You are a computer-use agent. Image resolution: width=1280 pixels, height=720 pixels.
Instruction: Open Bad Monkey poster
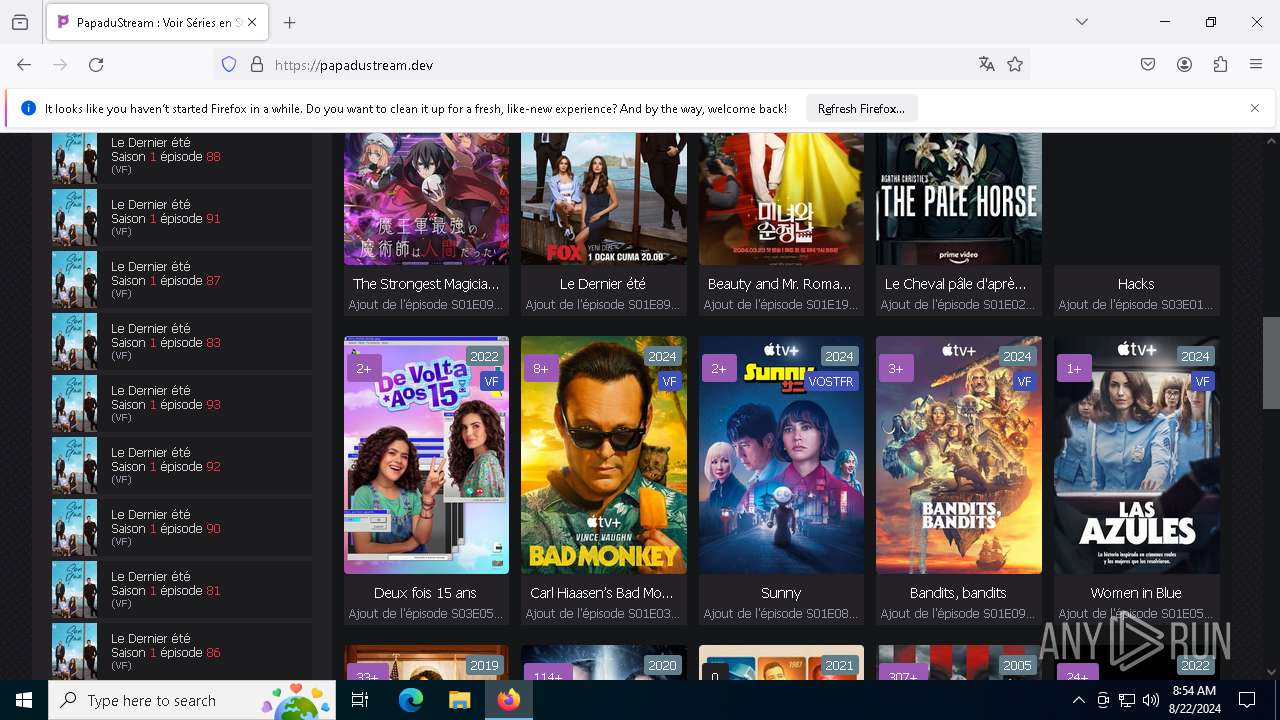(604, 455)
